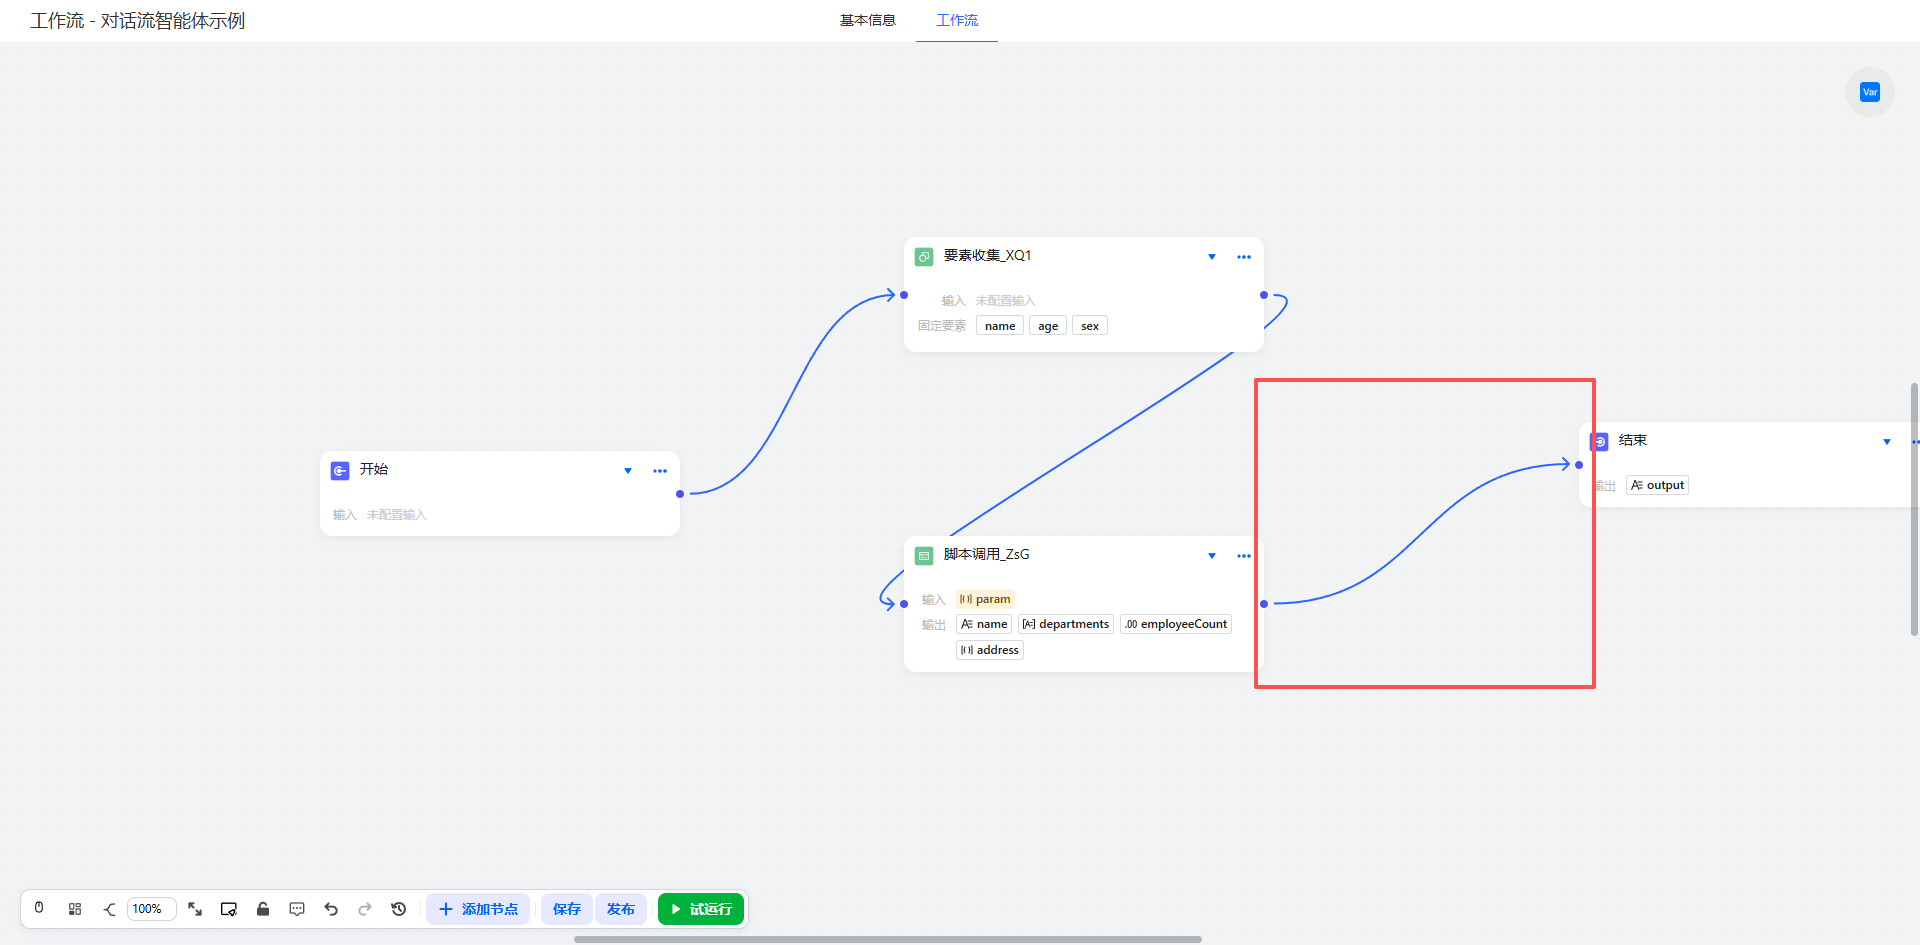Image resolution: width=1920 pixels, height=945 pixels.
Task: Toggle the canvas lock icon
Action: (263, 909)
